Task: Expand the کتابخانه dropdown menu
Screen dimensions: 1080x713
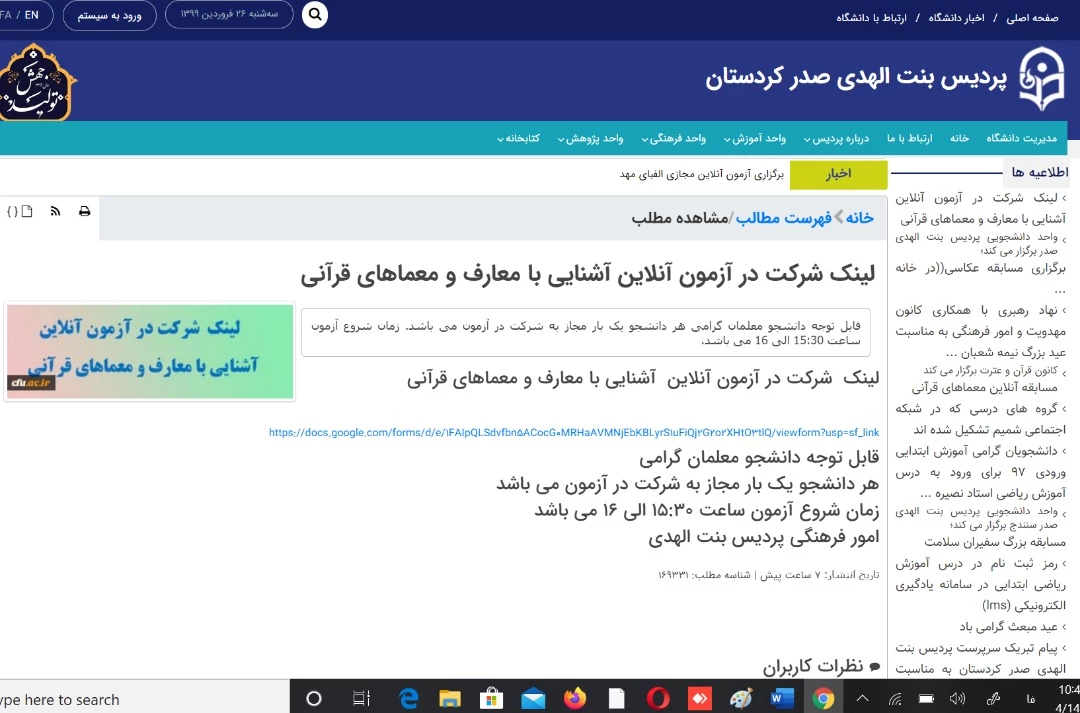Action: 521,138
